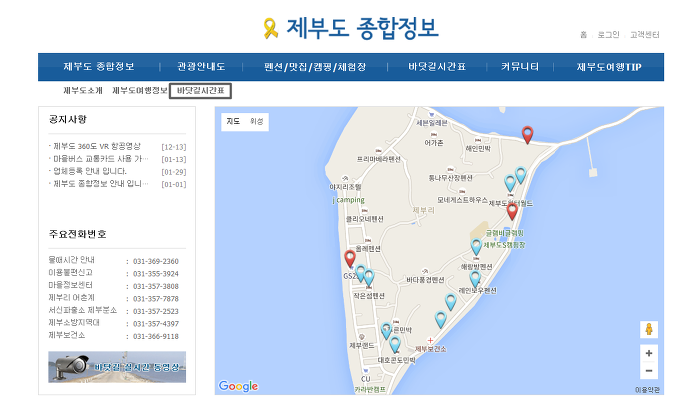Click the 제부도 종합정보 site title

click(362, 28)
